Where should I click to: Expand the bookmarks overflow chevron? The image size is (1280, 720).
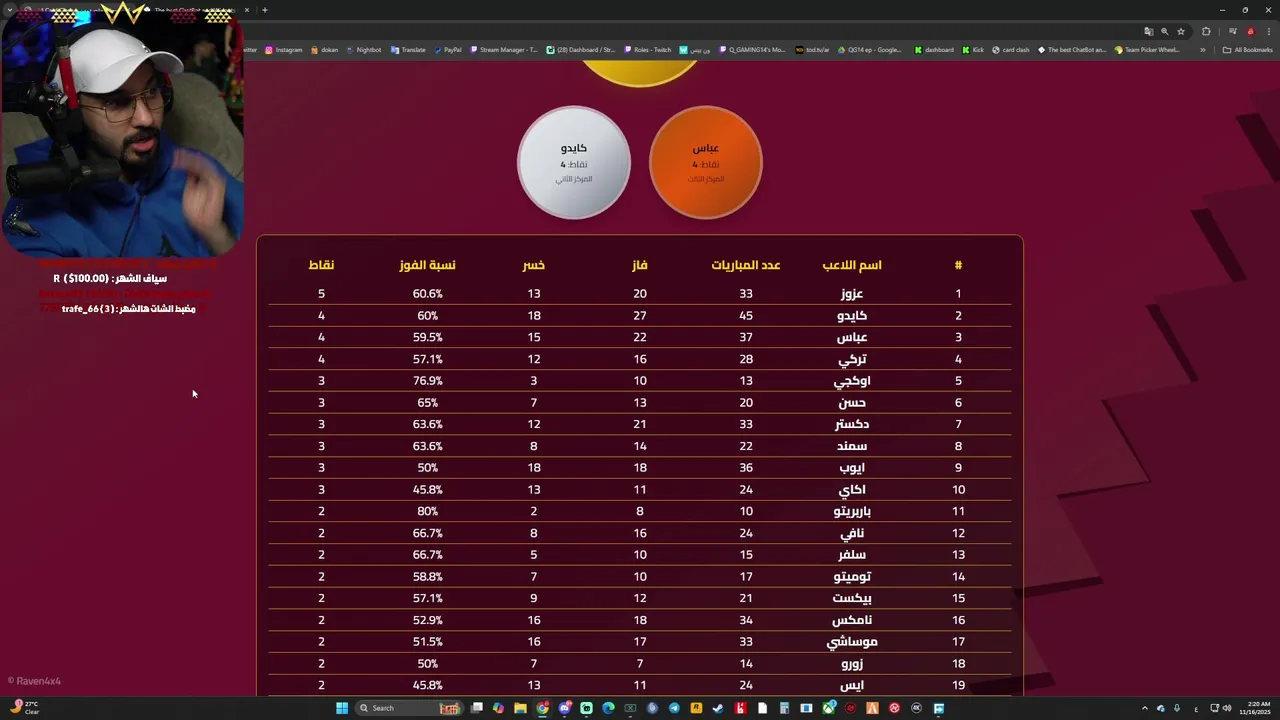[1203, 50]
